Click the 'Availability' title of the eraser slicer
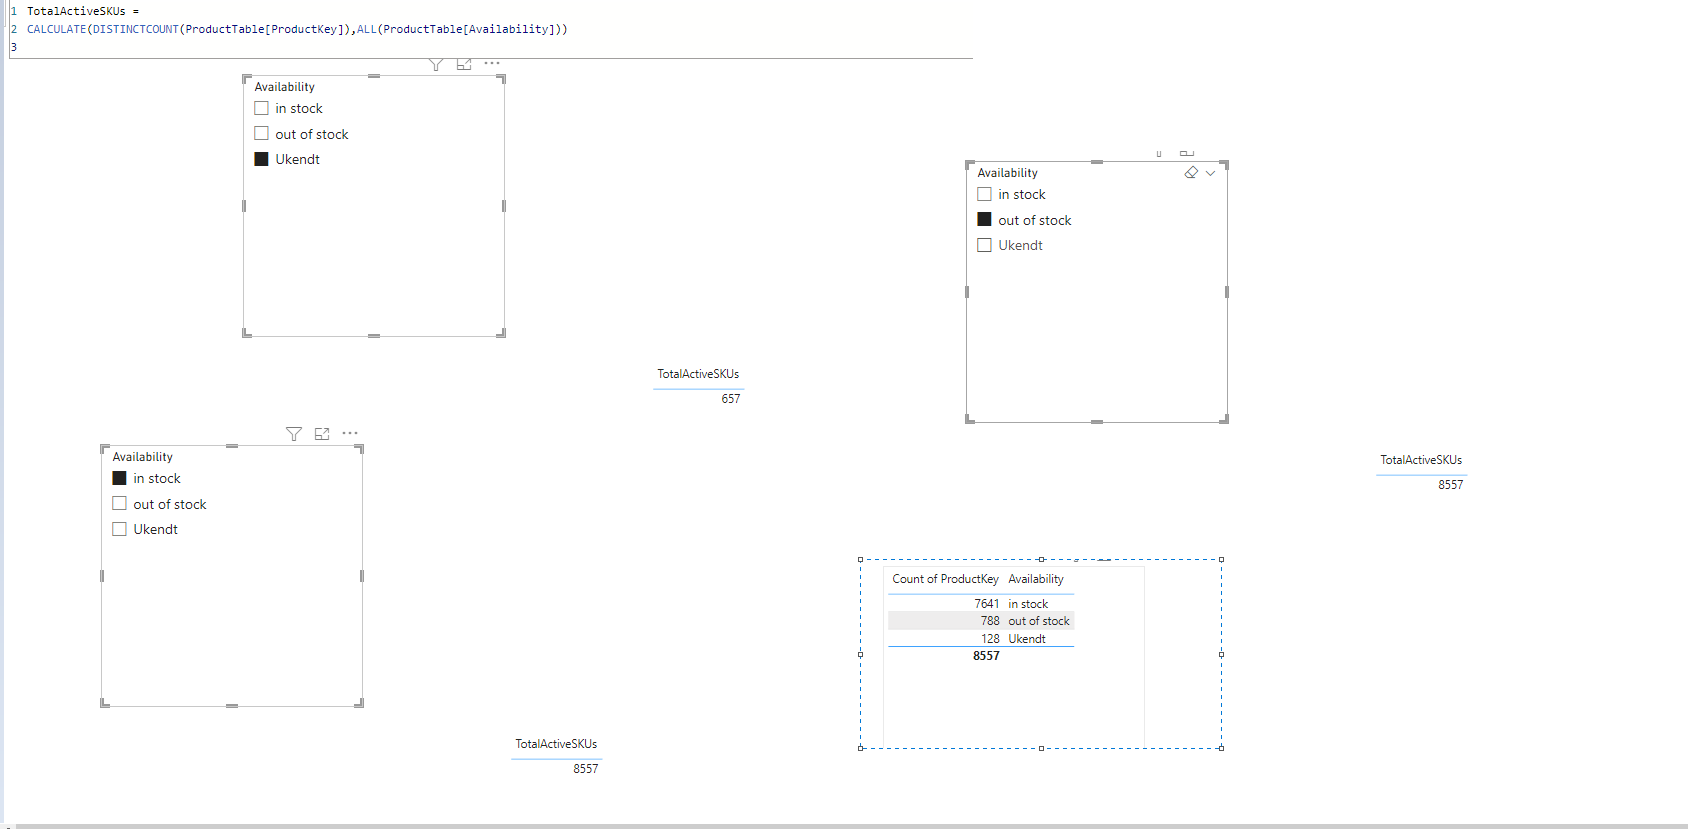The height and width of the screenshot is (829, 1688). (1007, 173)
